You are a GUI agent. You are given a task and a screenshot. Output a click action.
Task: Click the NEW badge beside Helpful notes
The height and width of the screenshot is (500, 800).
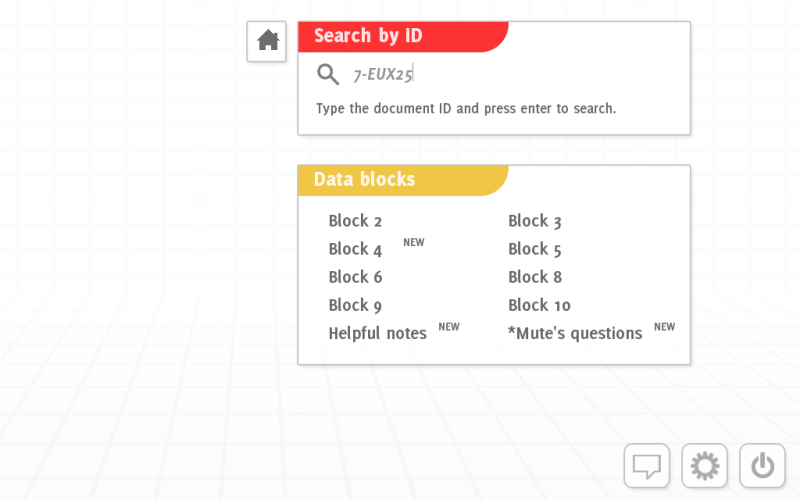(449, 327)
